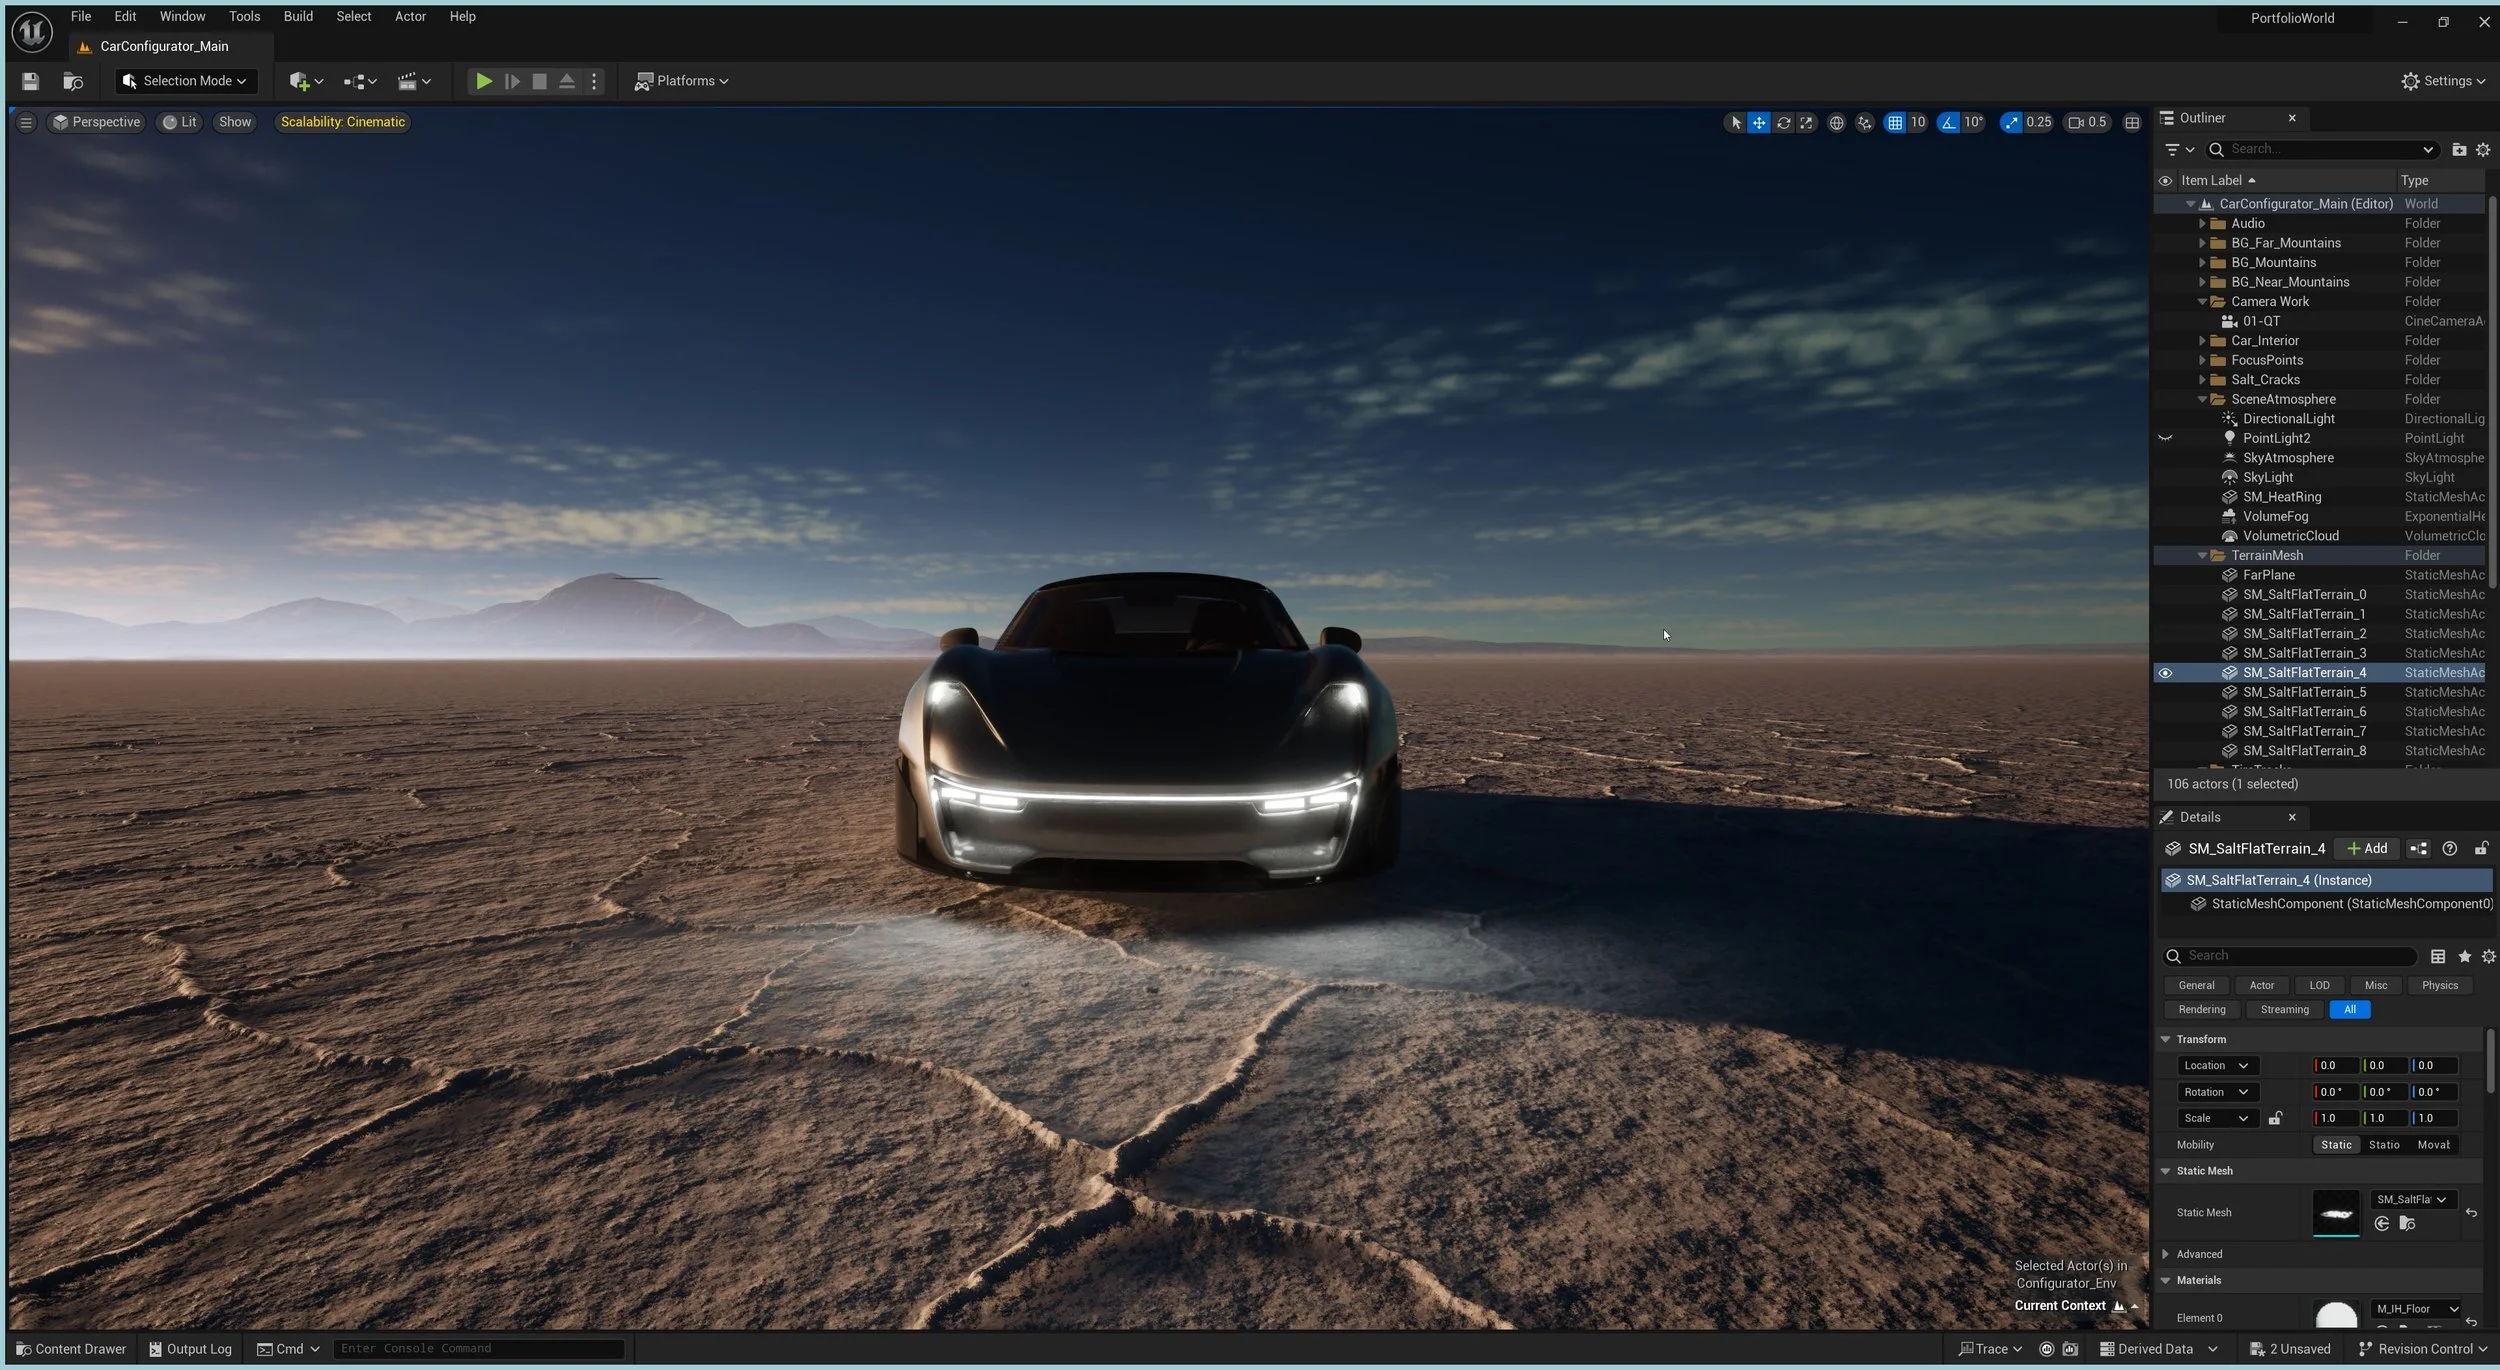Toggle visibility of PointLight2
This screenshot has height=1370, width=2500.
click(2165, 438)
